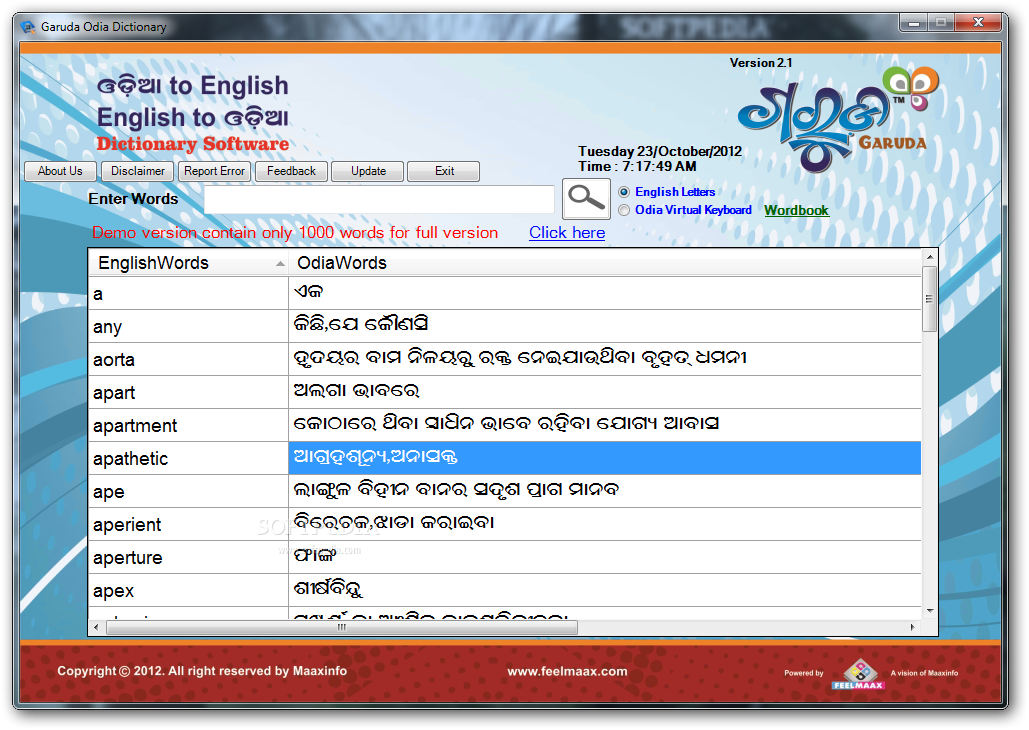Select the 'apathetic' English word cell

pyautogui.click(x=188, y=458)
